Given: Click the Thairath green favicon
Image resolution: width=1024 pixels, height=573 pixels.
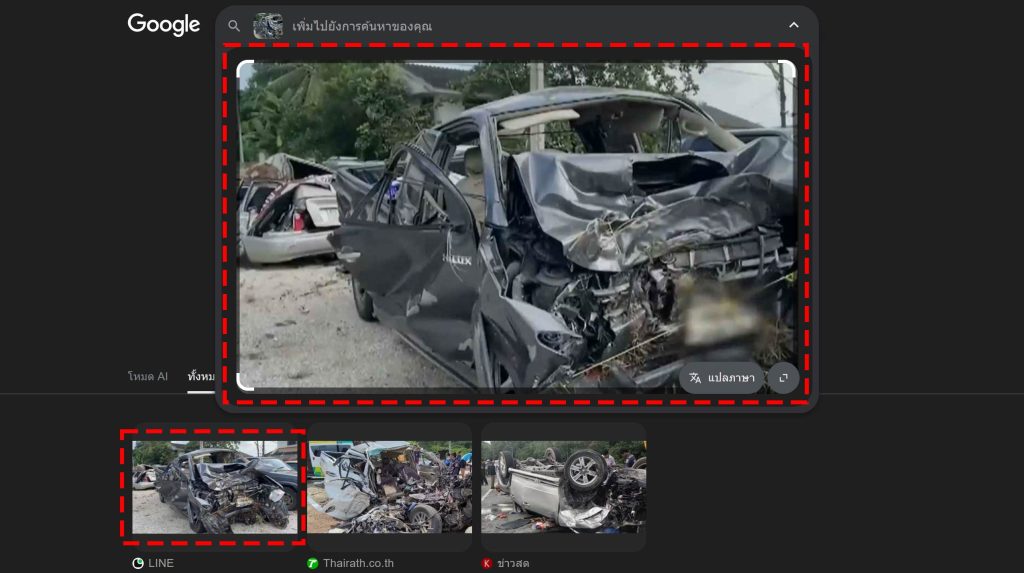Looking at the screenshot, I should [313, 563].
